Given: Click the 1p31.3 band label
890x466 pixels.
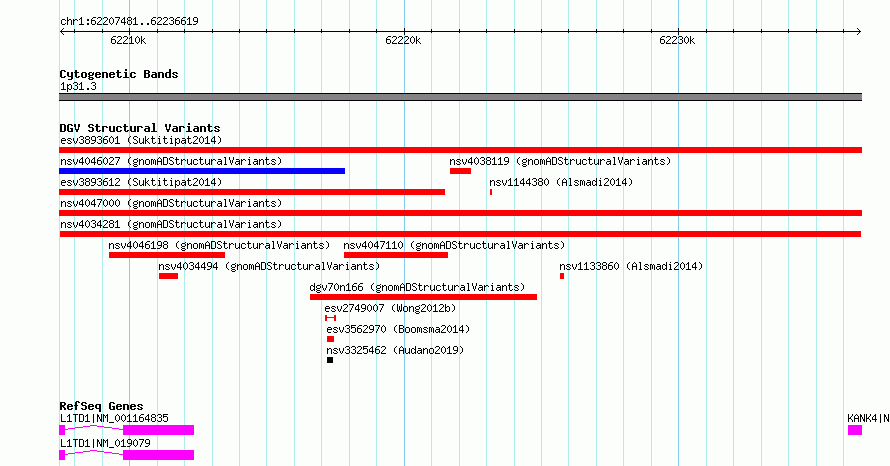Looking at the screenshot, I should pyautogui.click(x=78, y=86).
